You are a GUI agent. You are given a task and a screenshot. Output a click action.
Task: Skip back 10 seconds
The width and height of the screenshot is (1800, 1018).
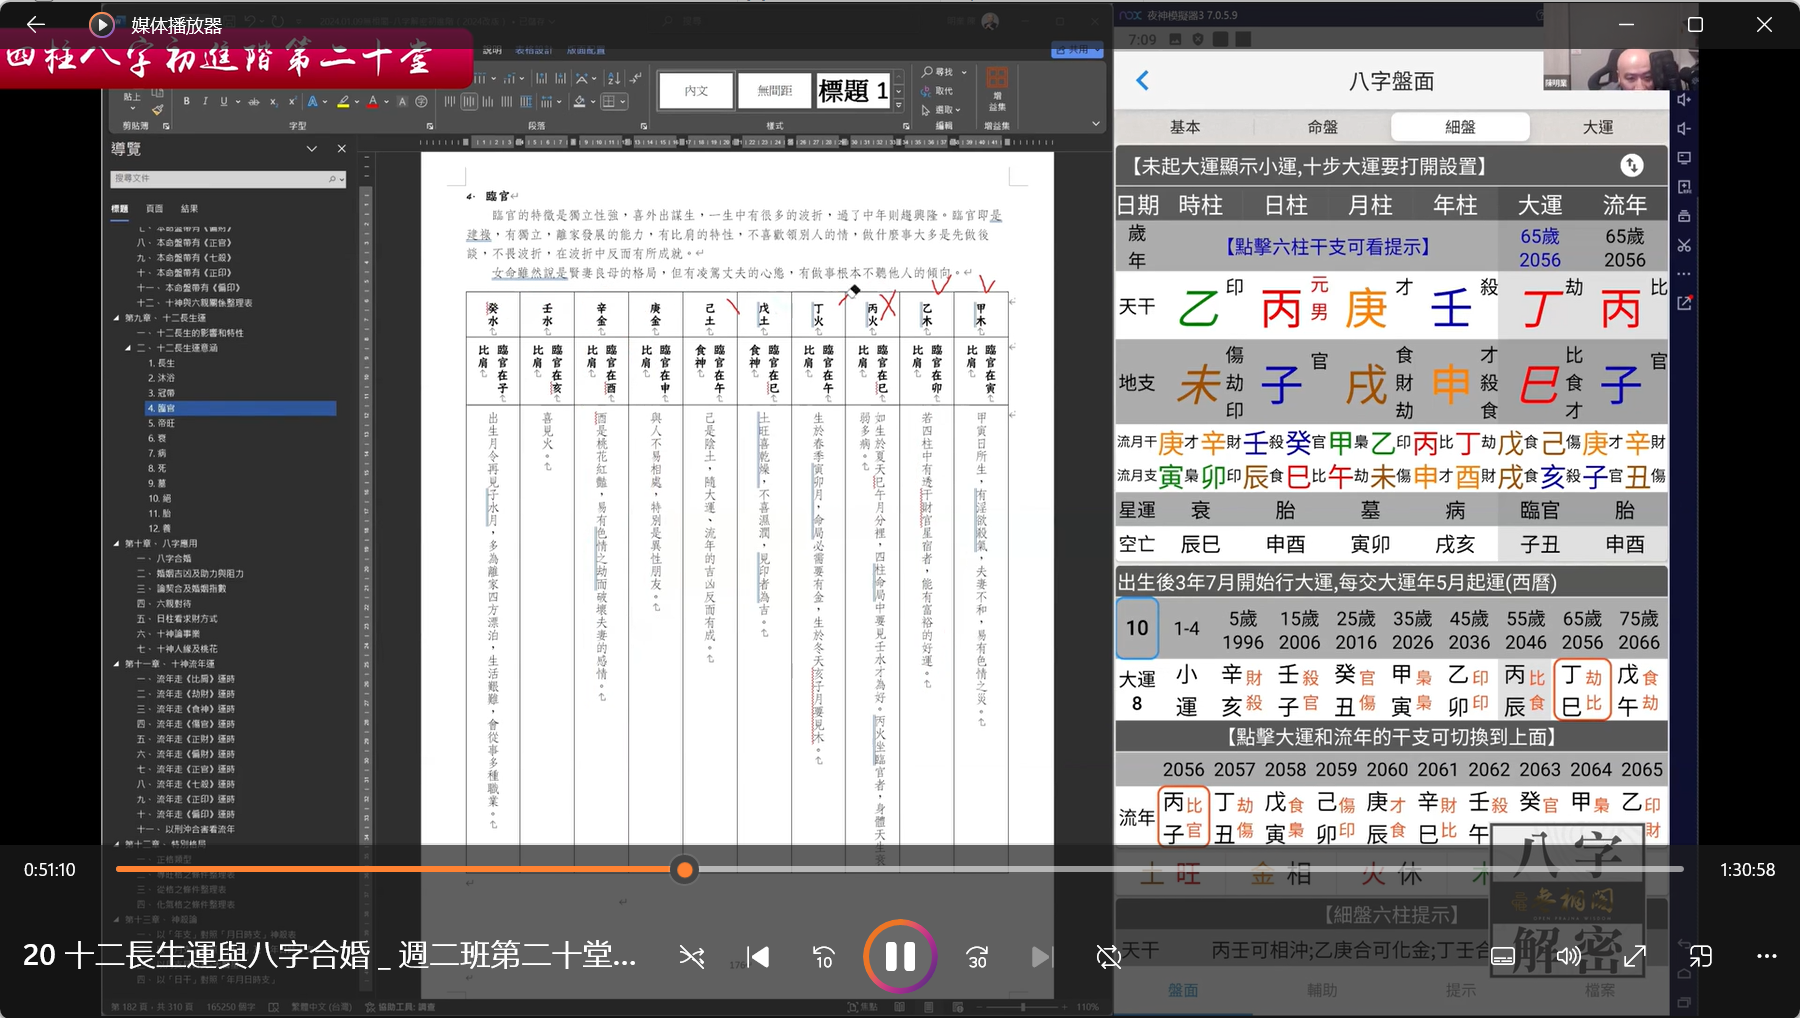[x=823, y=957]
